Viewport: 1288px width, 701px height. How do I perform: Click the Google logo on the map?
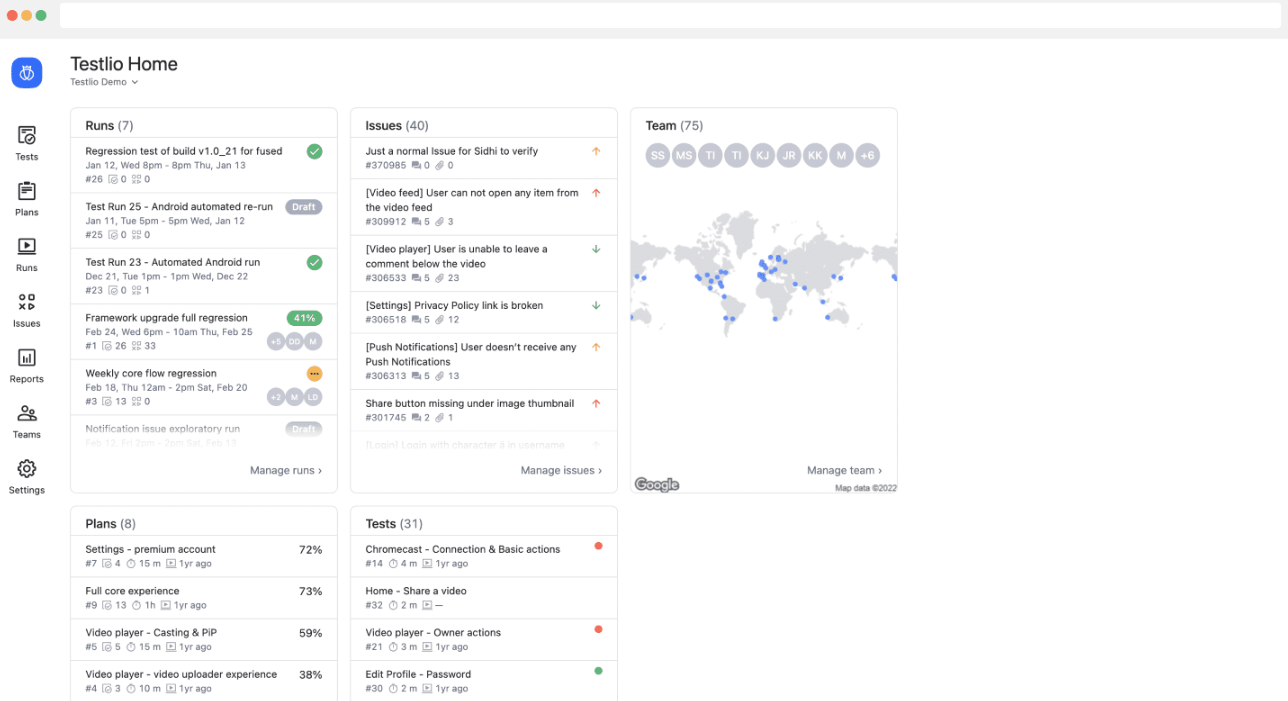click(657, 484)
